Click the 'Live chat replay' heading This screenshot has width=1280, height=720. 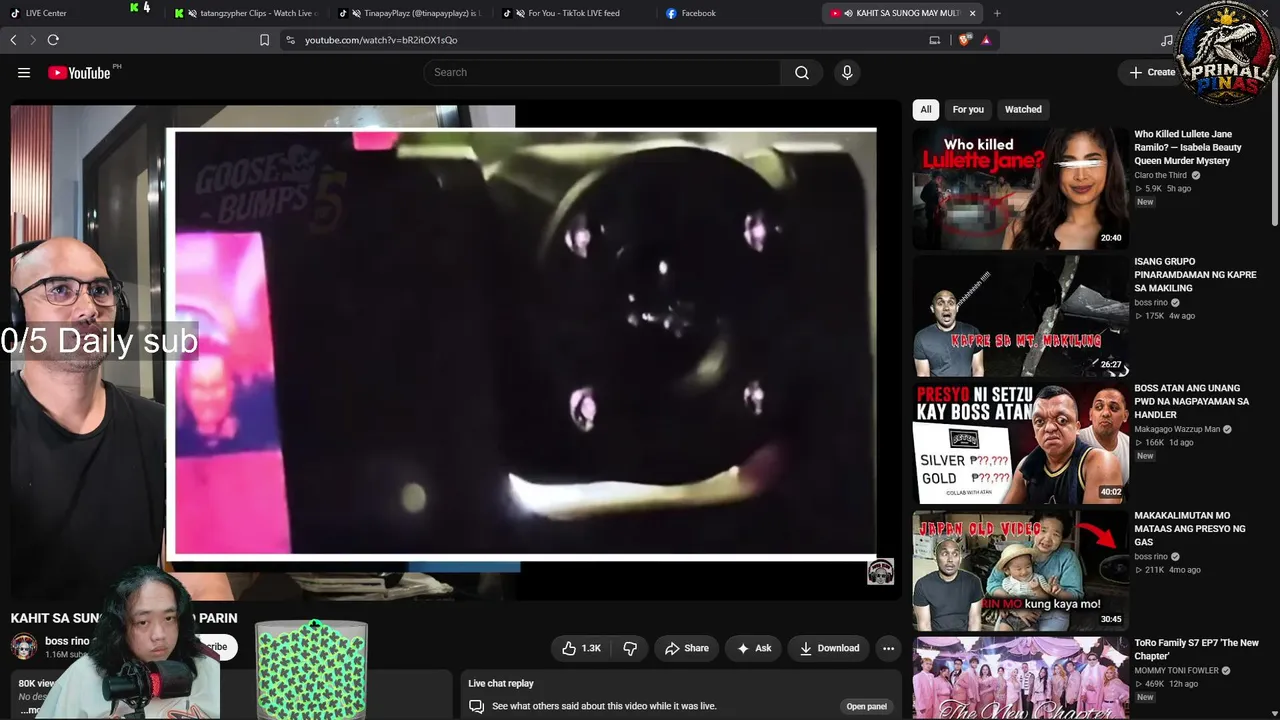pos(501,683)
